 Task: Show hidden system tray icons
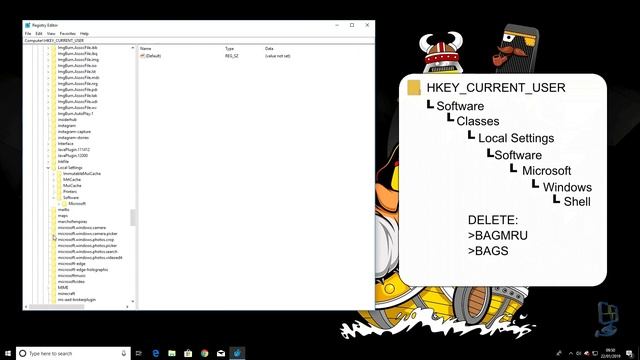click(571, 353)
